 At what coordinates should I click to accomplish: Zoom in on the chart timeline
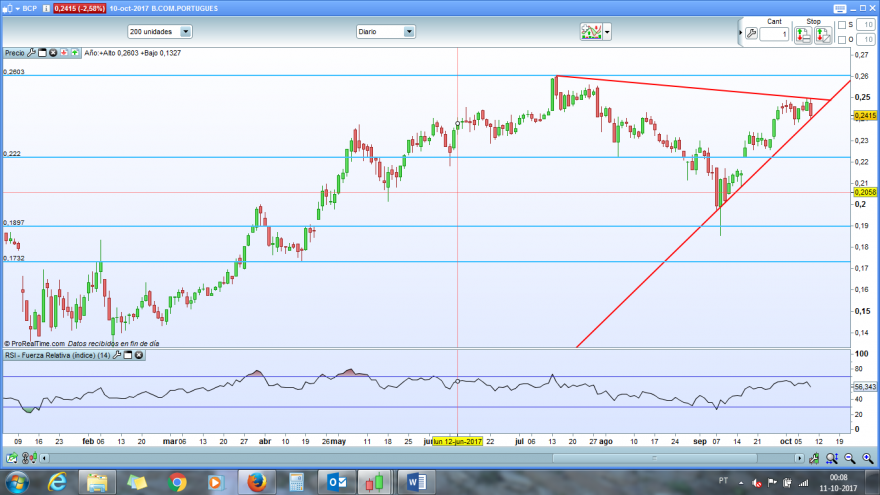point(868,459)
